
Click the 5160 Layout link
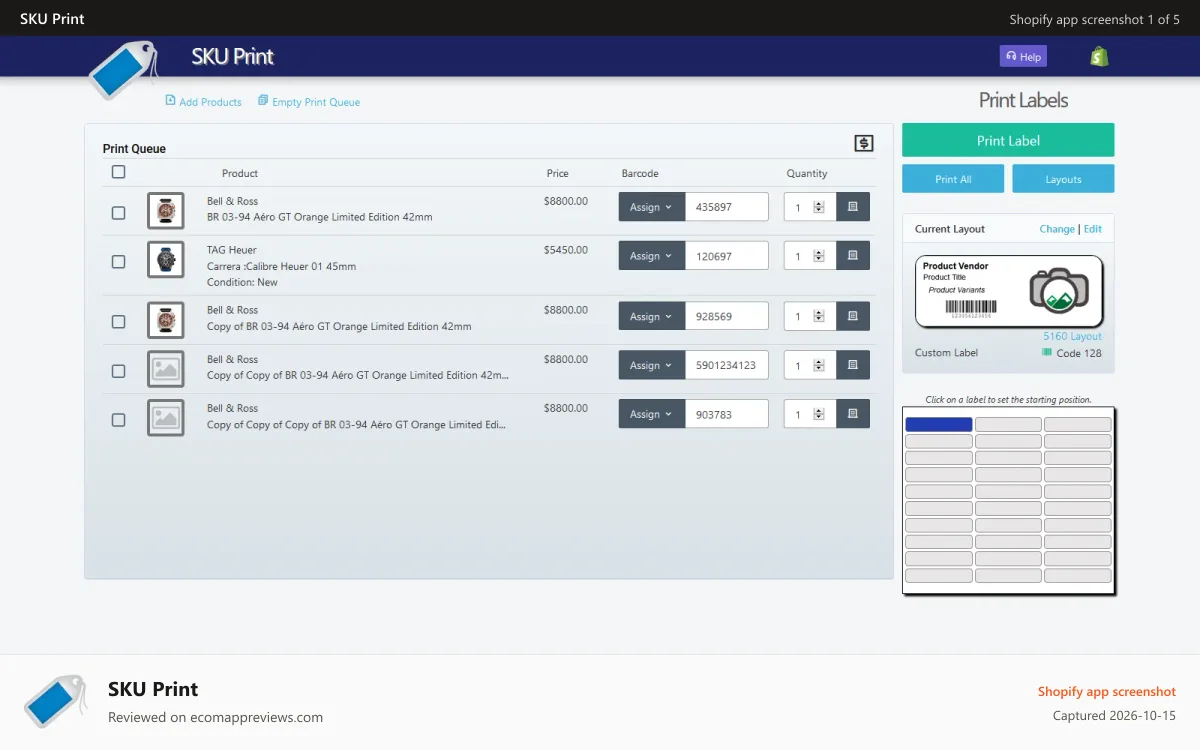(1072, 337)
